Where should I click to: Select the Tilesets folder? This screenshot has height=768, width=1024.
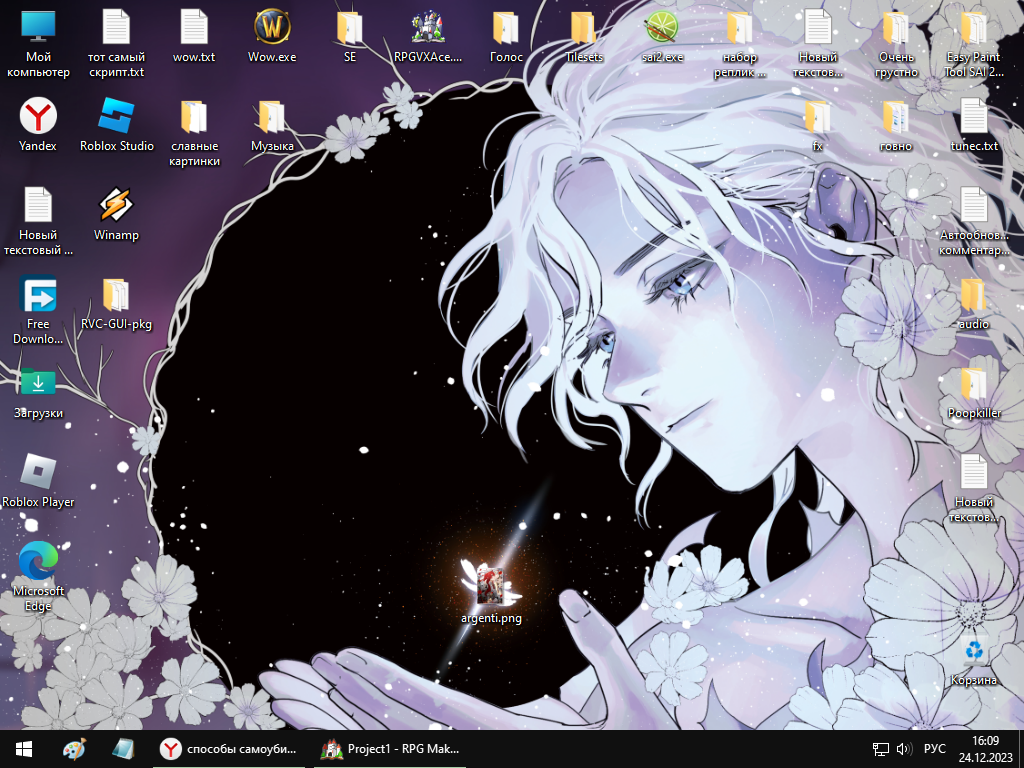[x=584, y=37]
